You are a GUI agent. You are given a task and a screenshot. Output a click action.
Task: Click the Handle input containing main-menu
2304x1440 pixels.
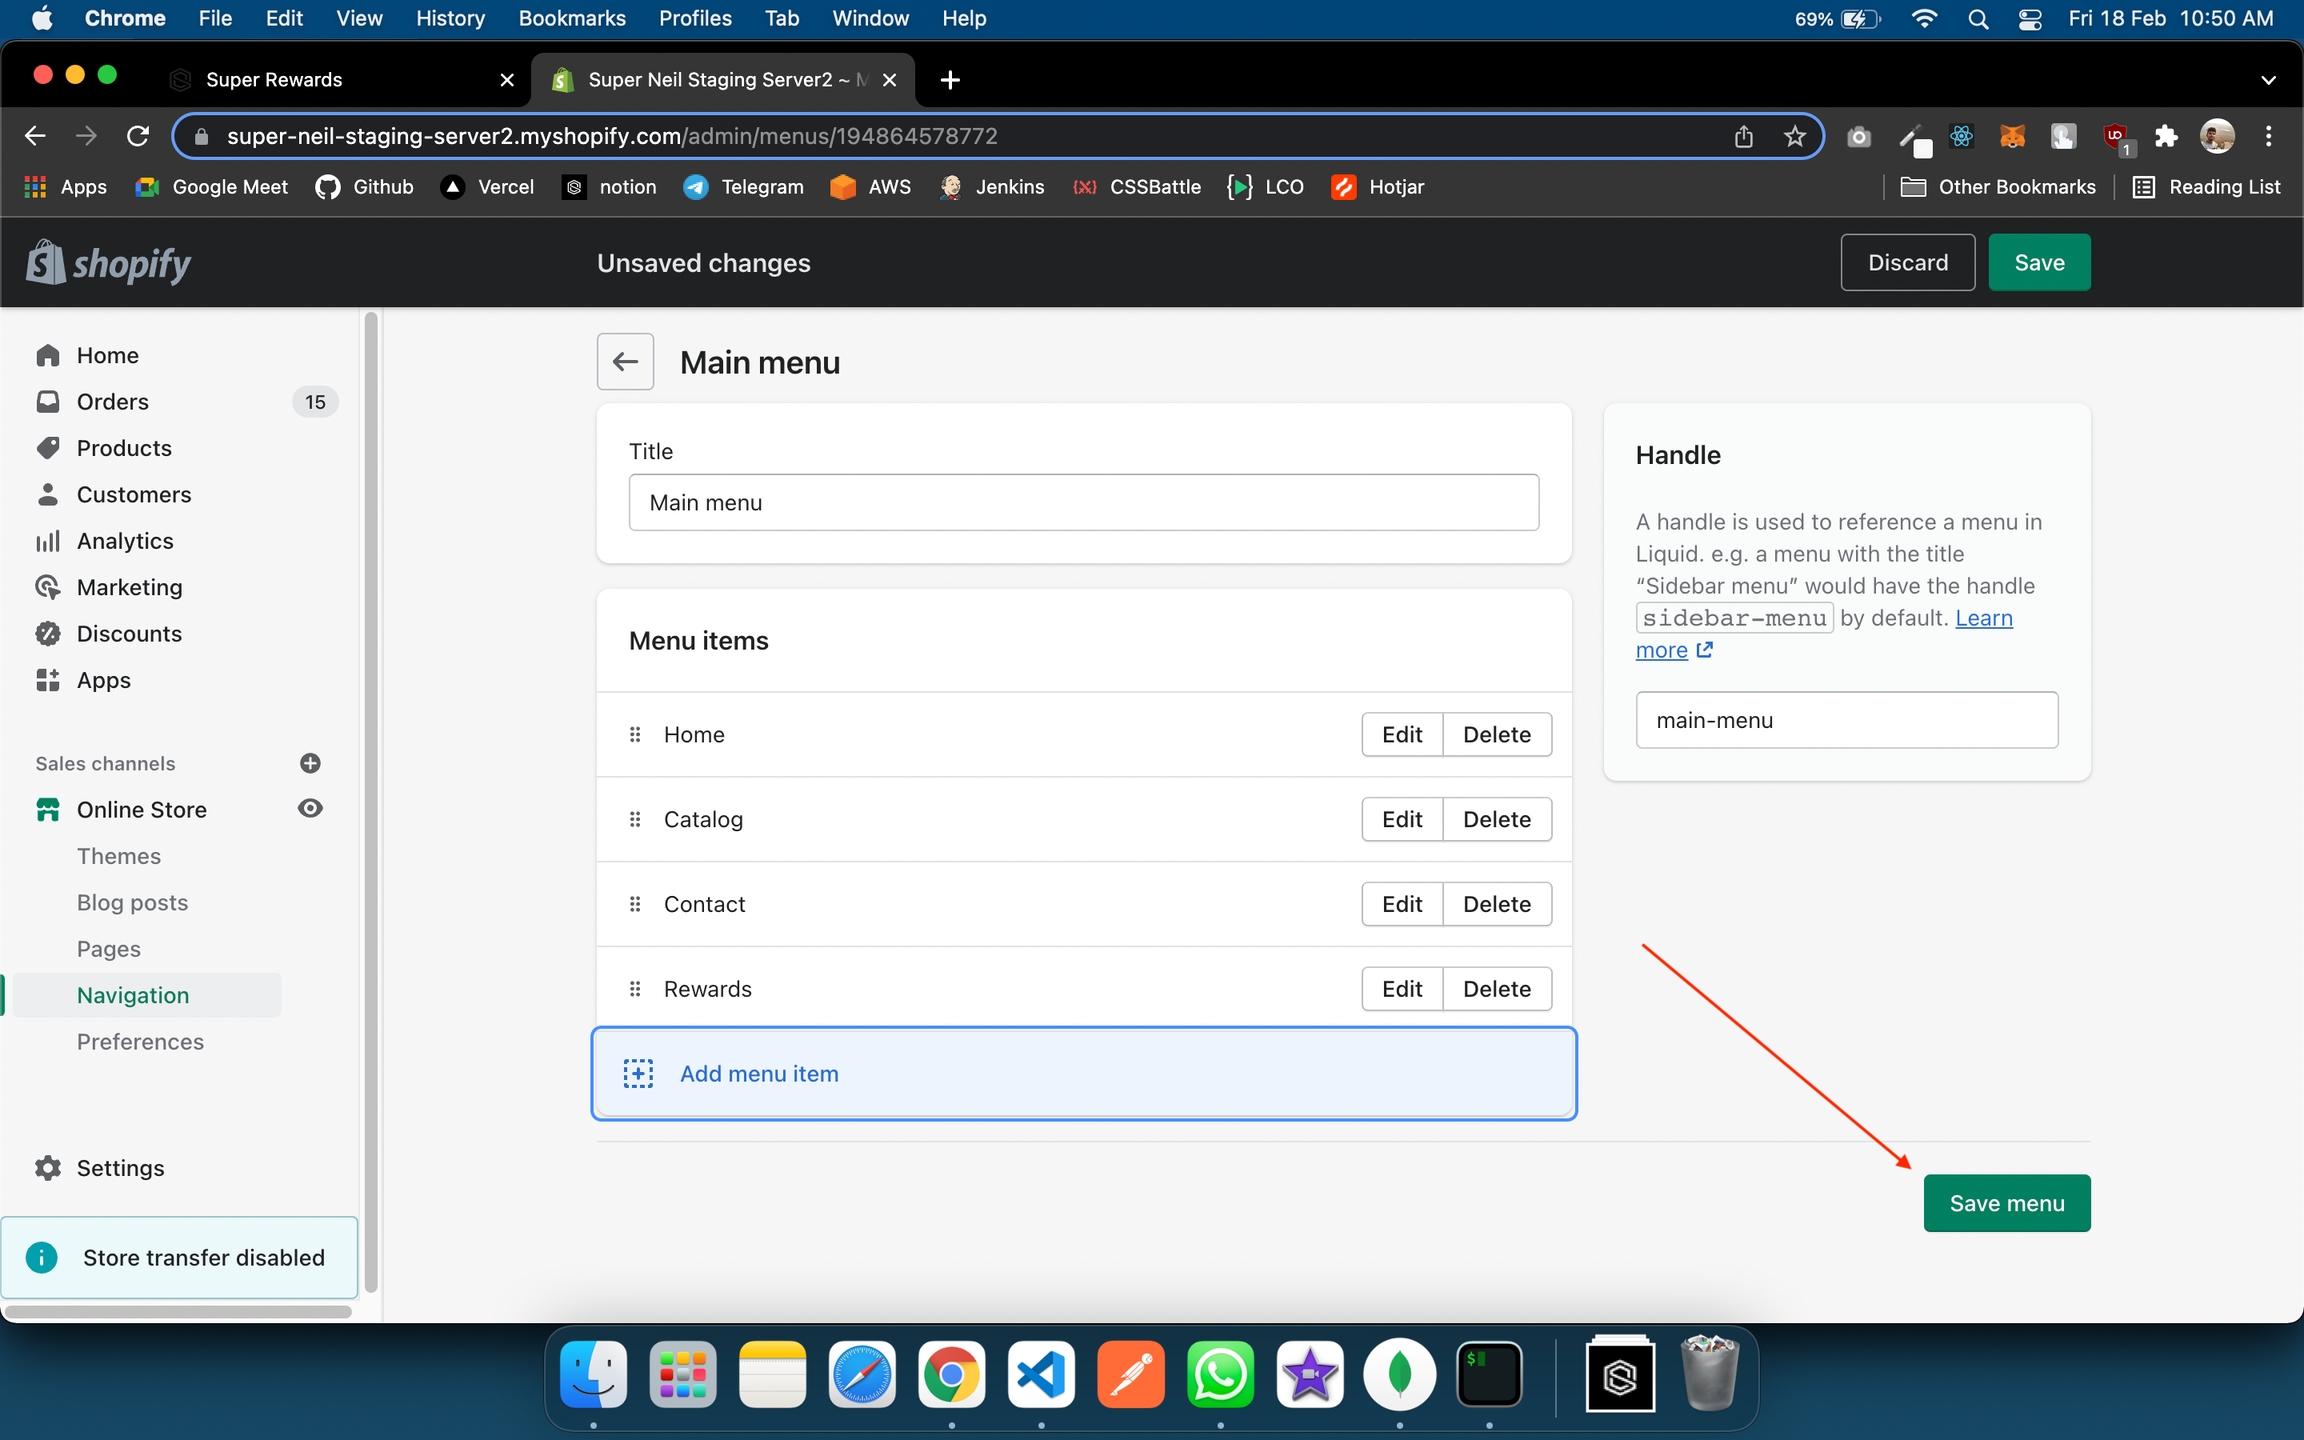pyautogui.click(x=1846, y=720)
